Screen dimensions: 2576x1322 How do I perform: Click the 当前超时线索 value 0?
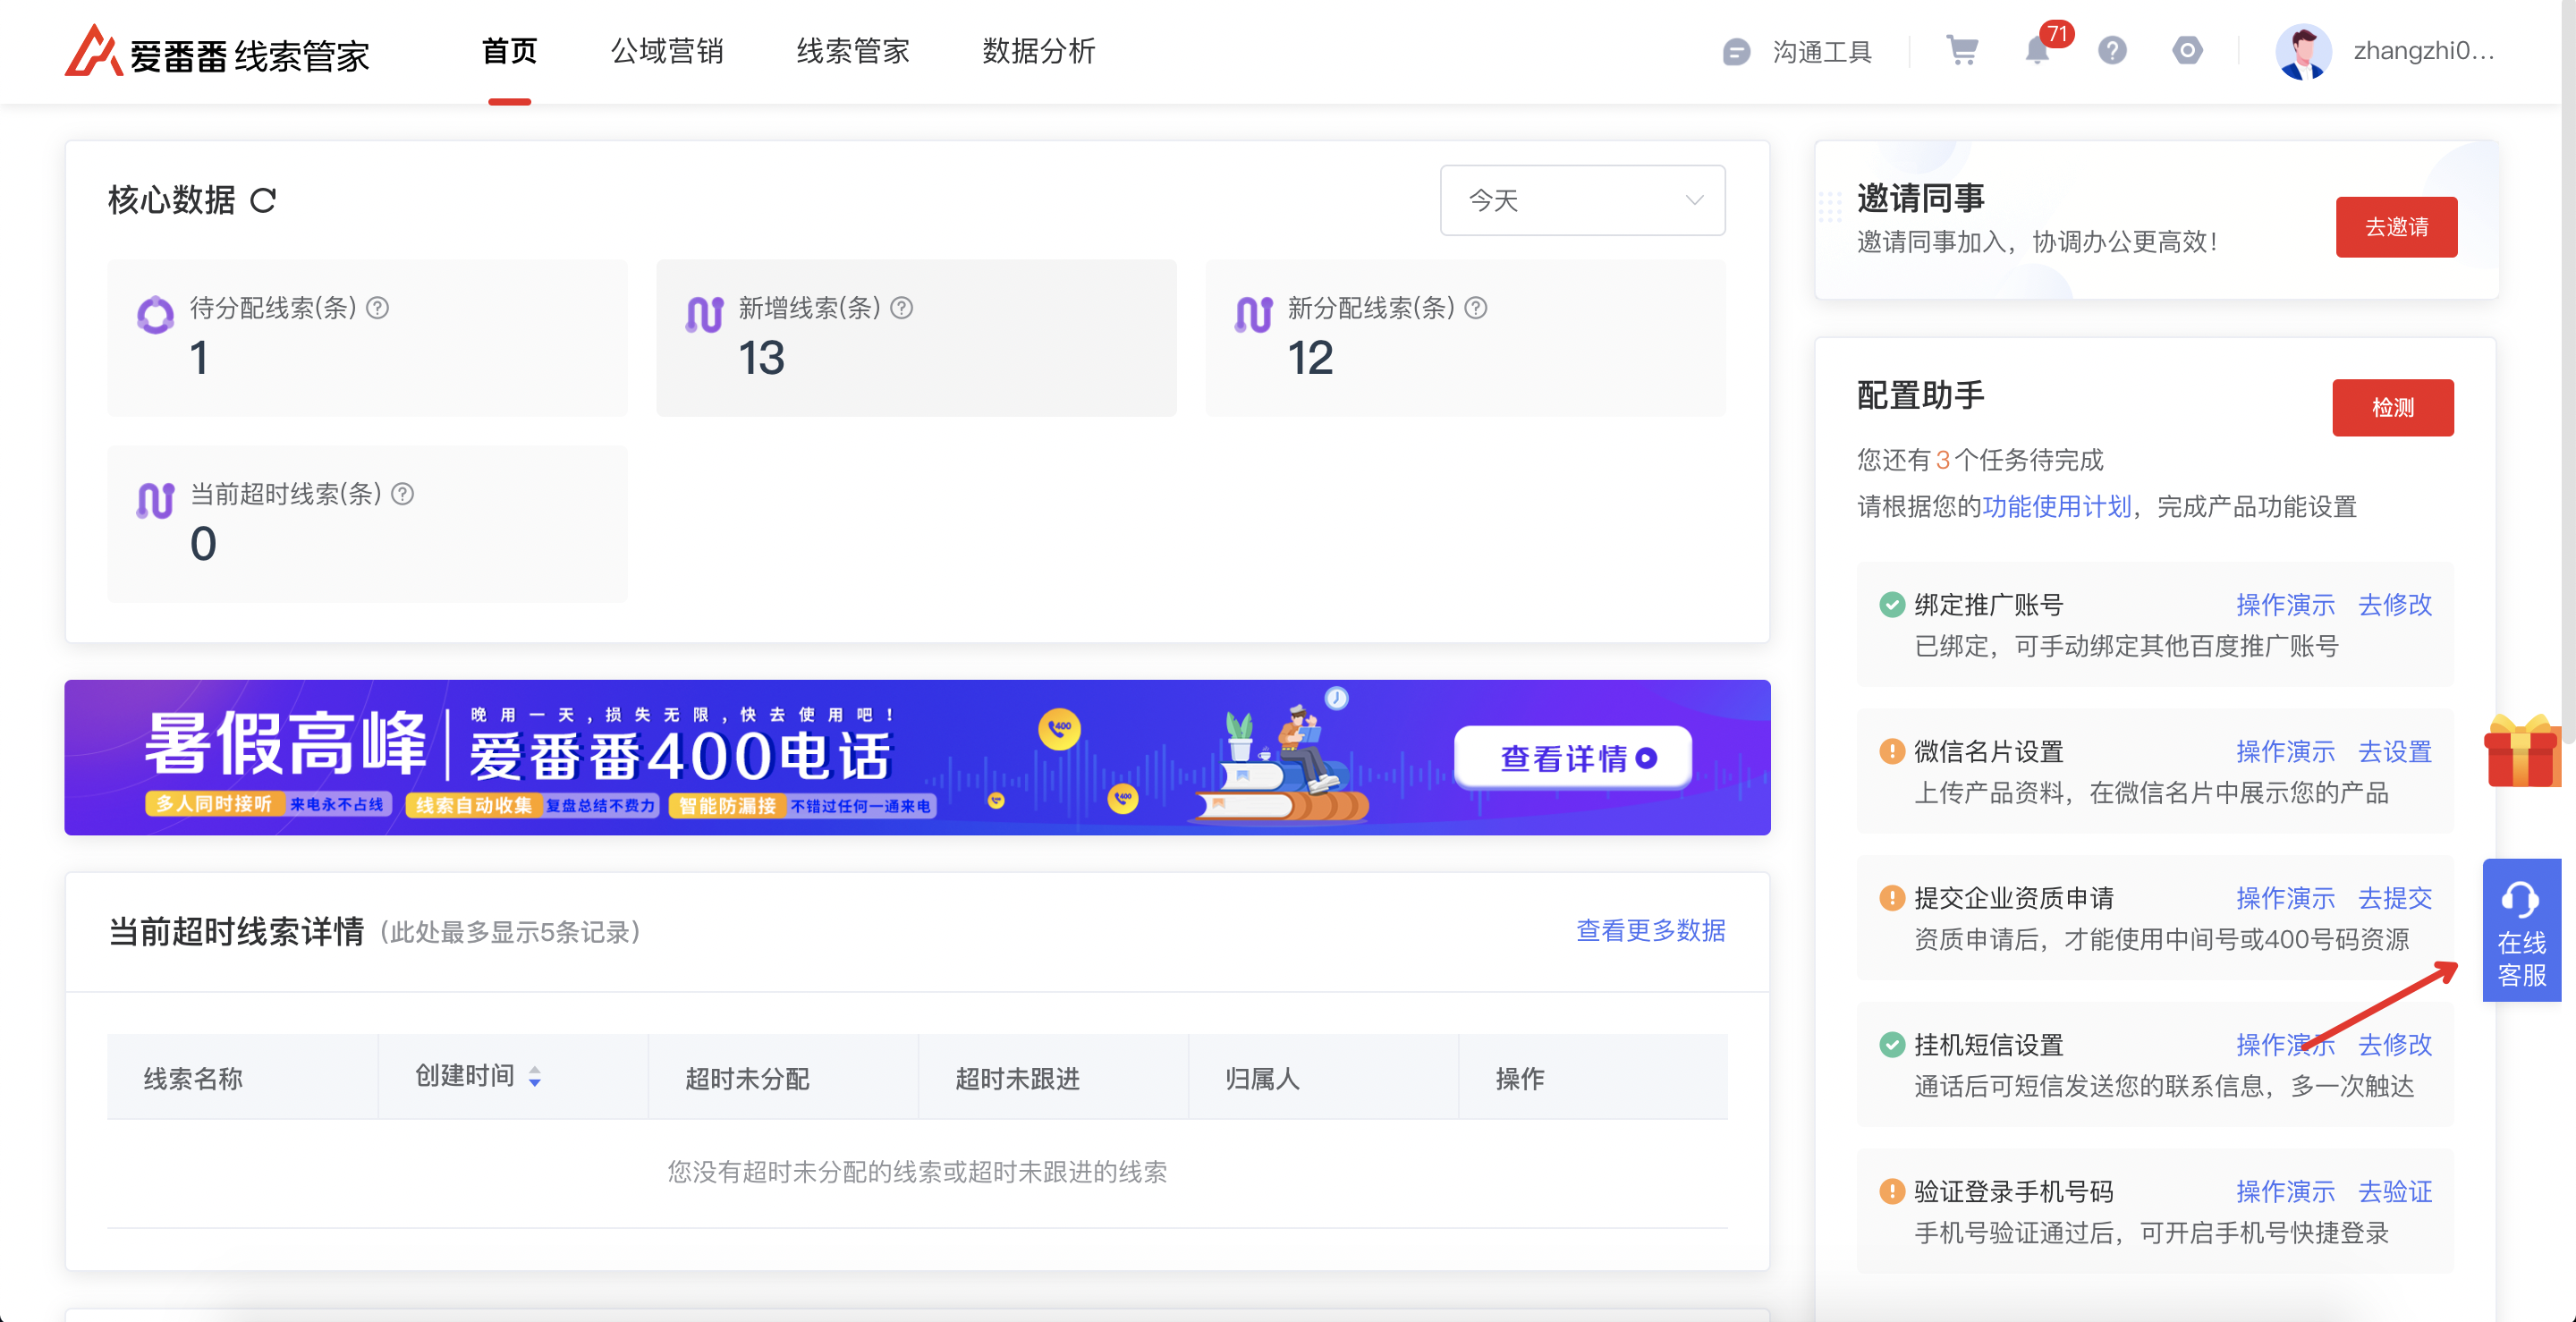click(x=203, y=544)
